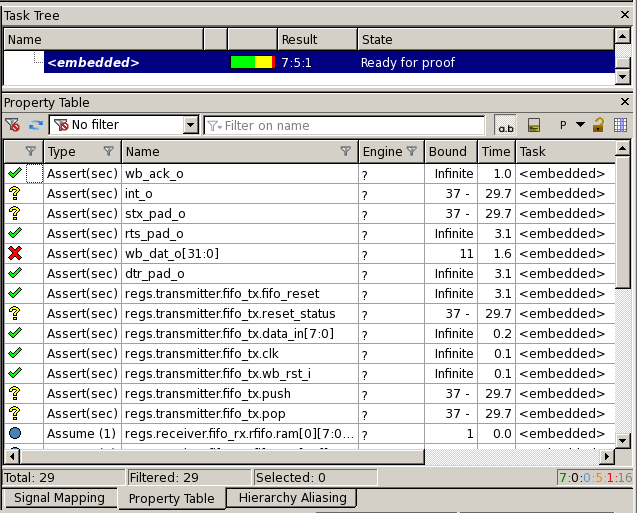
Task: Click the green checkmark beside wb_ack_o
Action: click(15, 173)
